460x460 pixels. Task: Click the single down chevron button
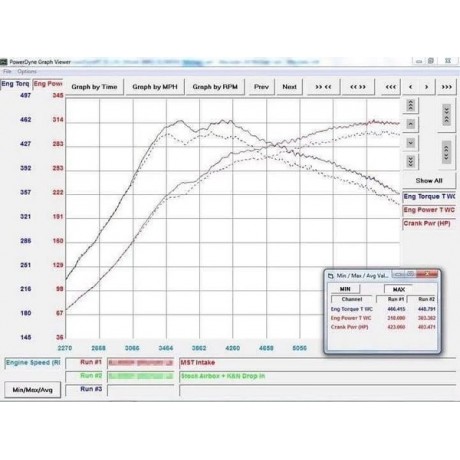[x=411, y=143]
